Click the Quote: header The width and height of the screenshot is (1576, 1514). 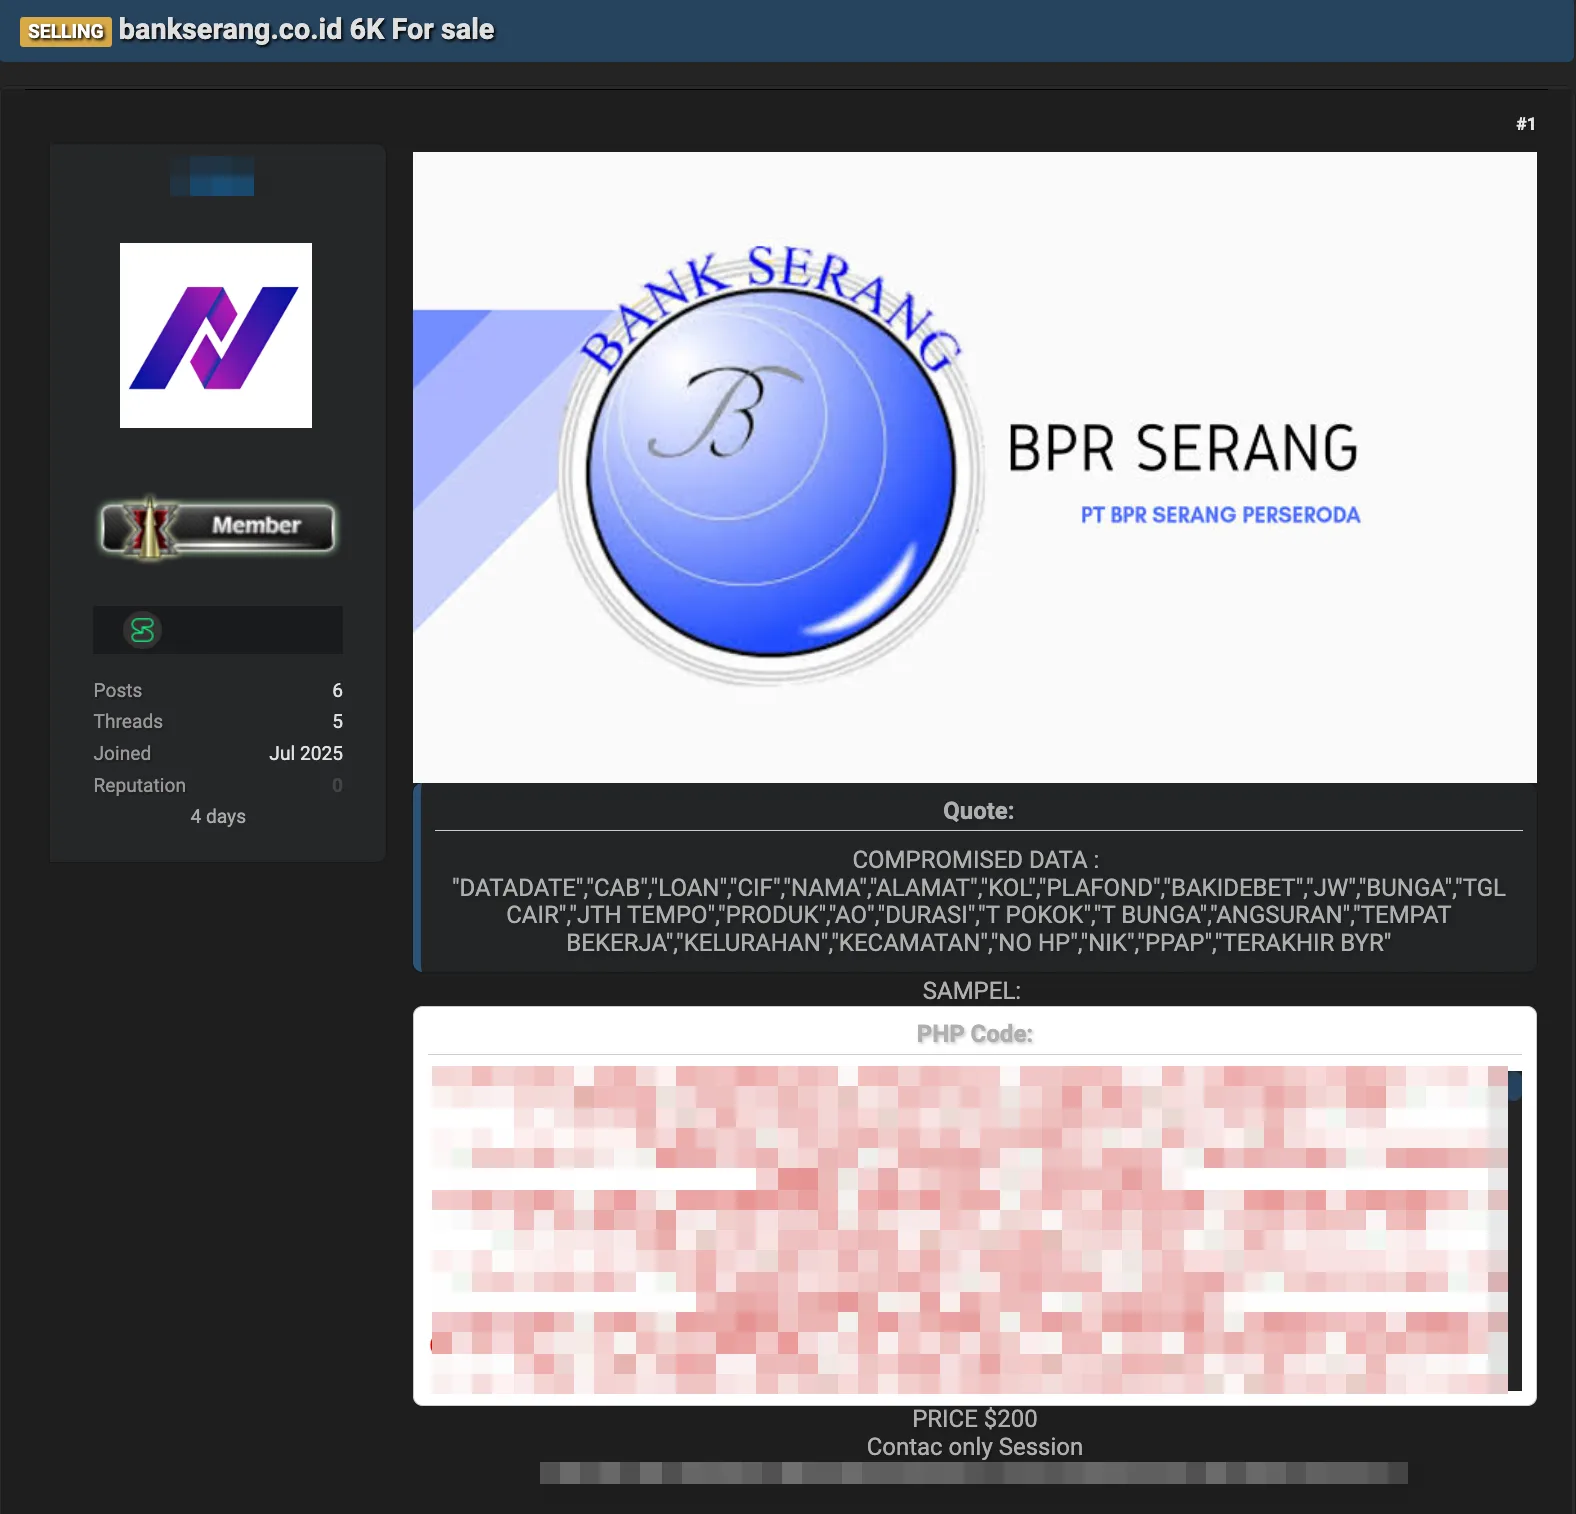[x=978, y=811]
